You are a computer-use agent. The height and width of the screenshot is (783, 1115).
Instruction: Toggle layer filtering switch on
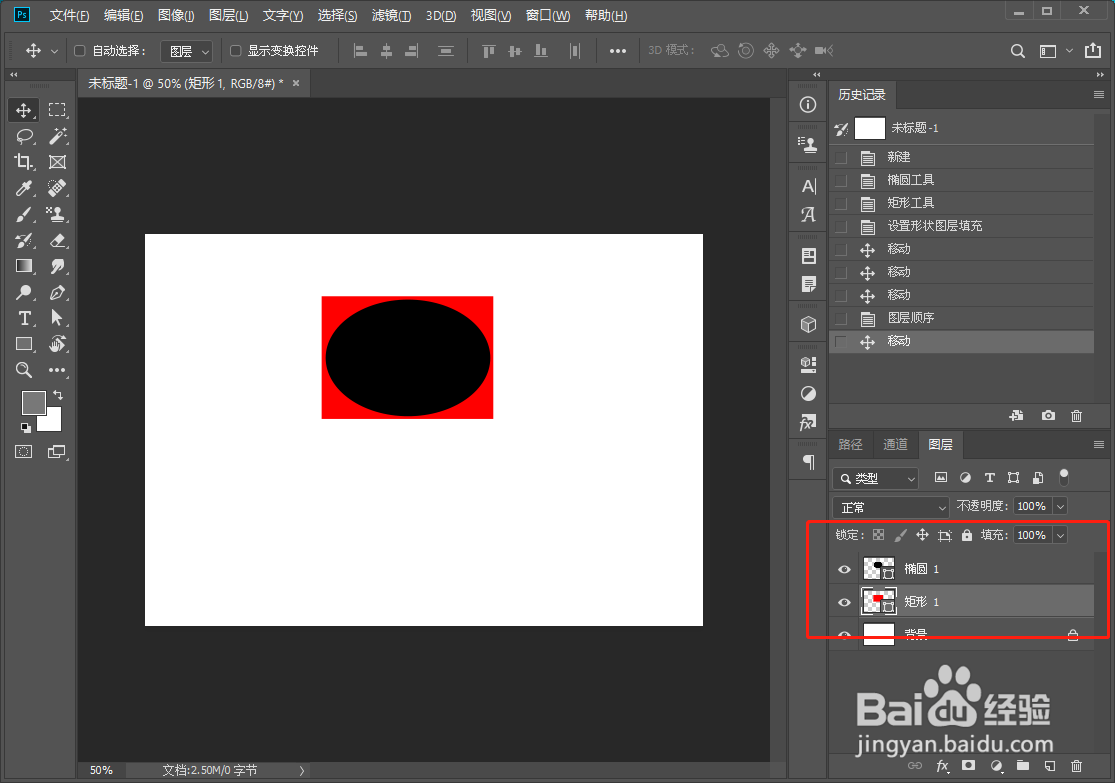pyautogui.click(x=1064, y=477)
